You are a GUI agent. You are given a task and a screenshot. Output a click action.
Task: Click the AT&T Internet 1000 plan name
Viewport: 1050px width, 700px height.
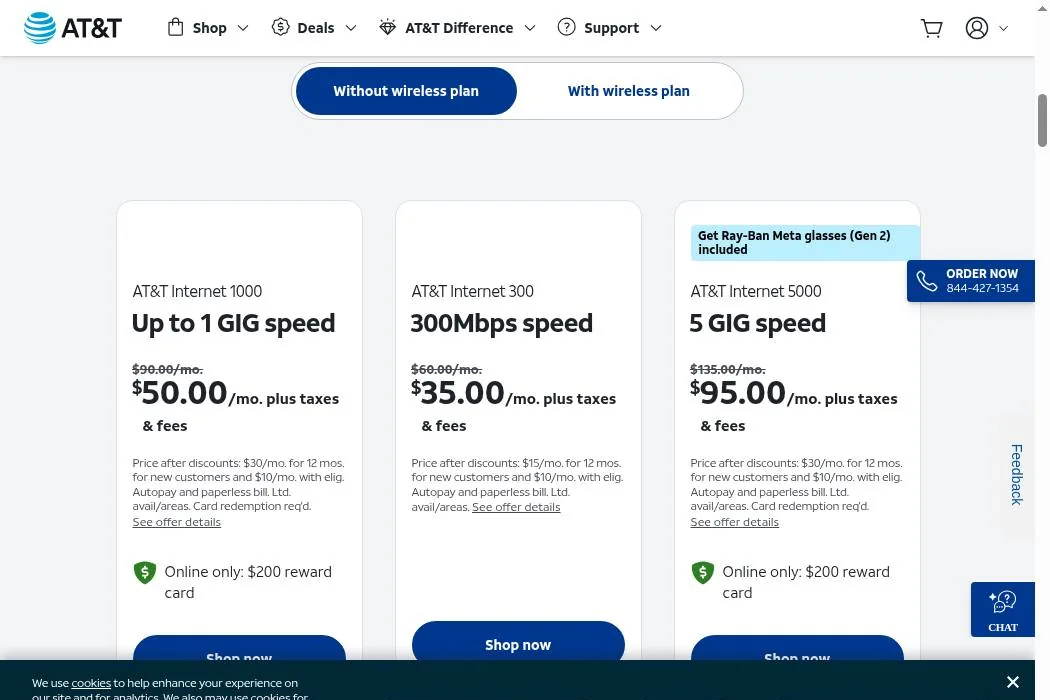(197, 291)
